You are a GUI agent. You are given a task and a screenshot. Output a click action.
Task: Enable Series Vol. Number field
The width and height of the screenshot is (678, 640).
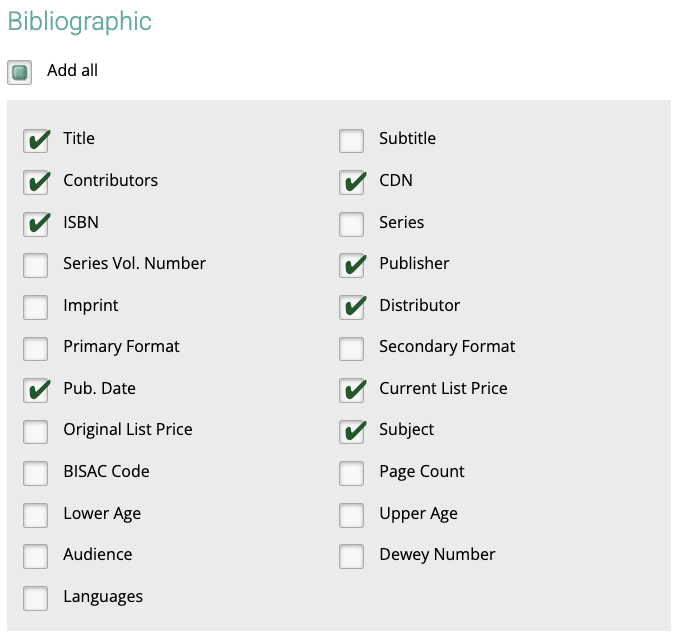35,266
